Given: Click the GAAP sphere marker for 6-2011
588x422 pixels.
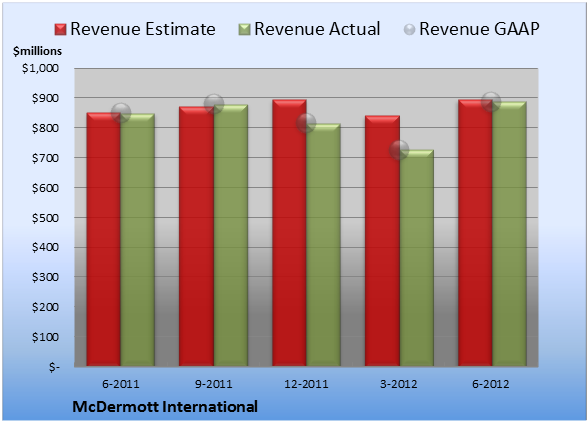Looking at the screenshot, I should tap(121, 113).
